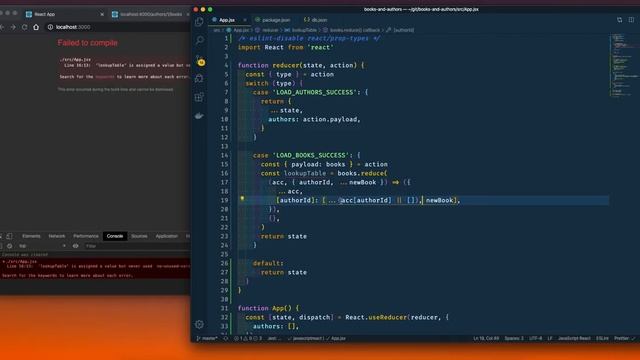
Task: Click lookupTable variable on line 16
Action: (304, 173)
